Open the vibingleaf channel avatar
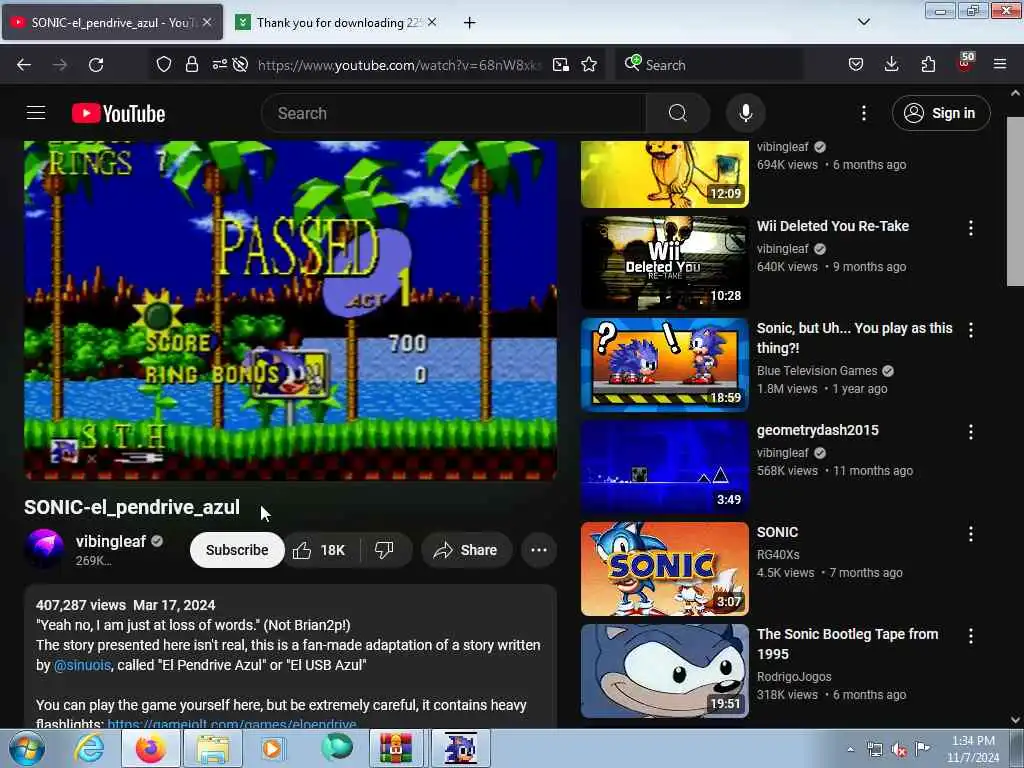Screen dimensions: 1024x768 (44, 549)
